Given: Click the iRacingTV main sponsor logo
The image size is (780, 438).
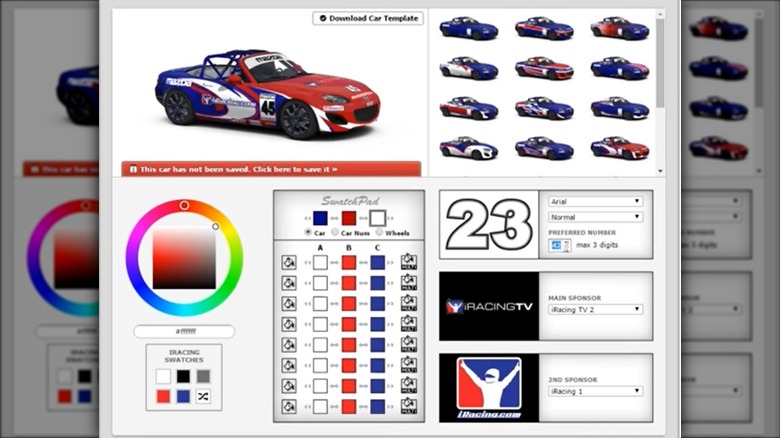Looking at the screenshot, I should pyautogui.click(x=489, y=306).
